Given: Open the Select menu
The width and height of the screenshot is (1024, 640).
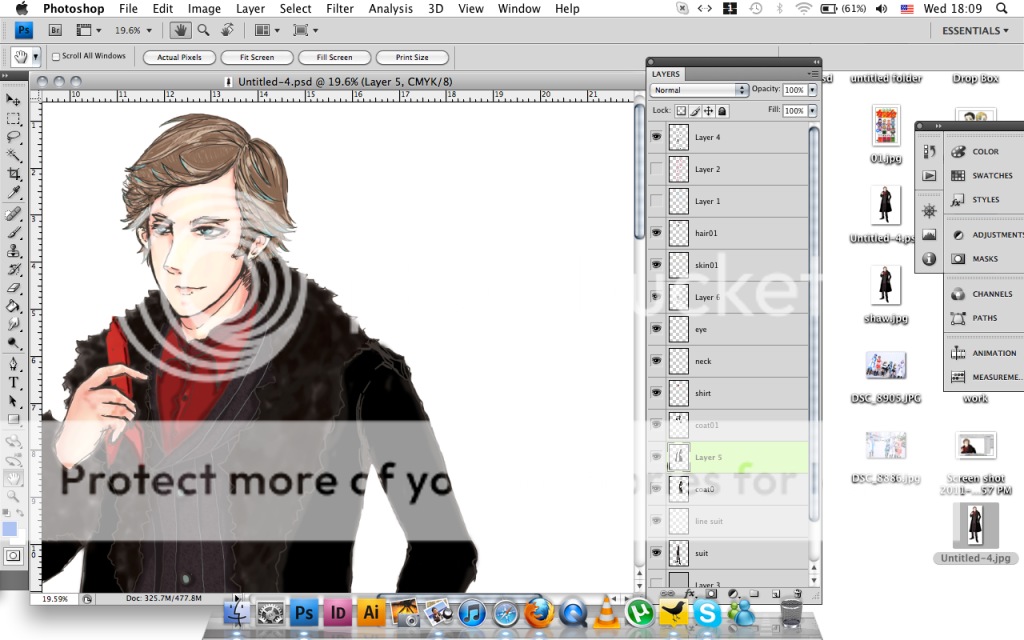Looking at the screenshot, I should (x=295, y=8).
